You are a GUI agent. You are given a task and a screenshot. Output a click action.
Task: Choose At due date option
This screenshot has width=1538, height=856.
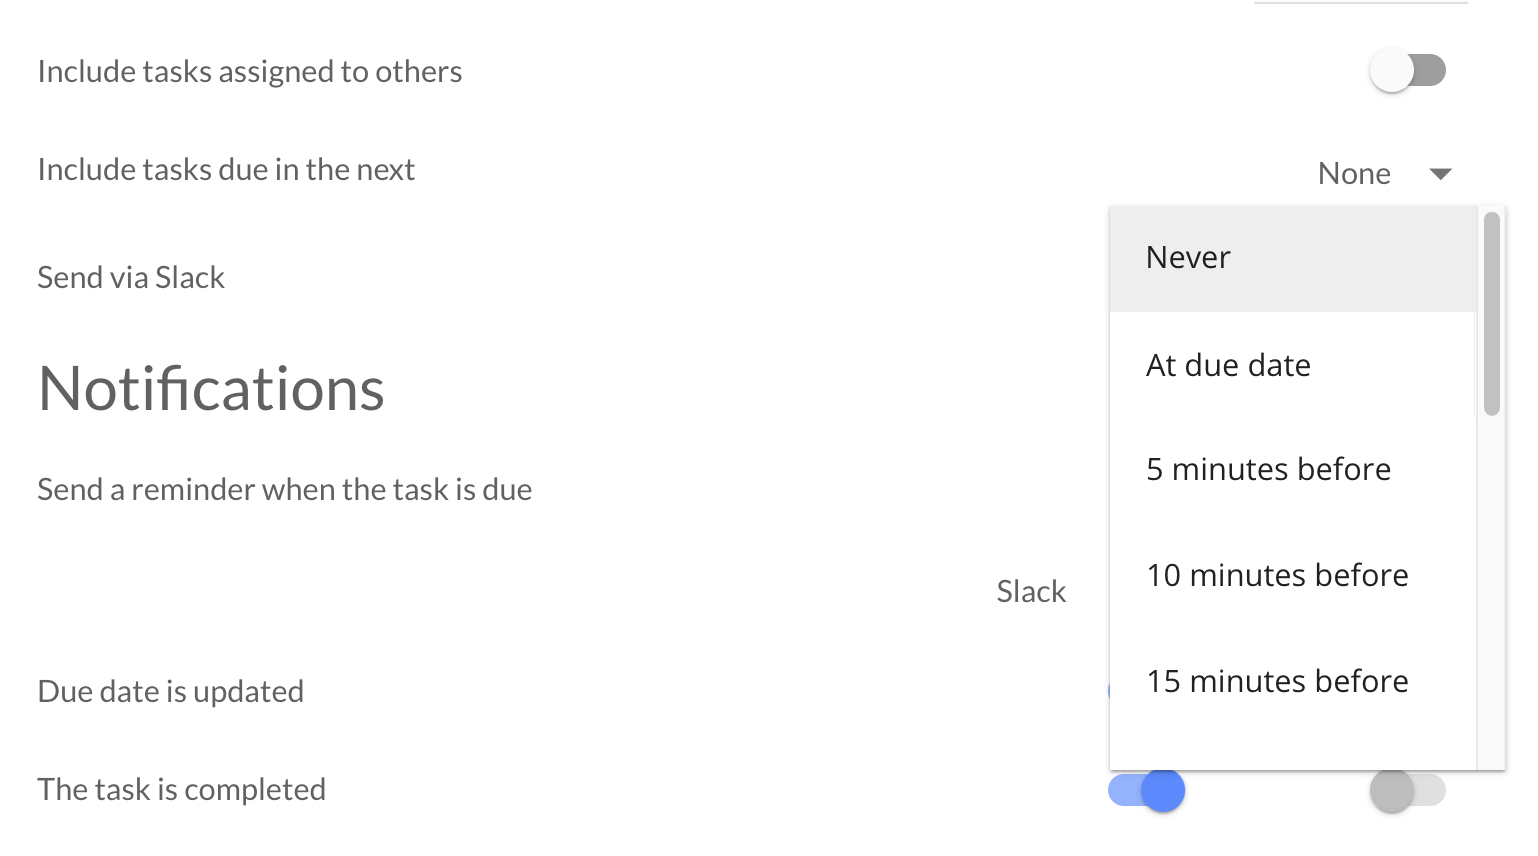1292,365
